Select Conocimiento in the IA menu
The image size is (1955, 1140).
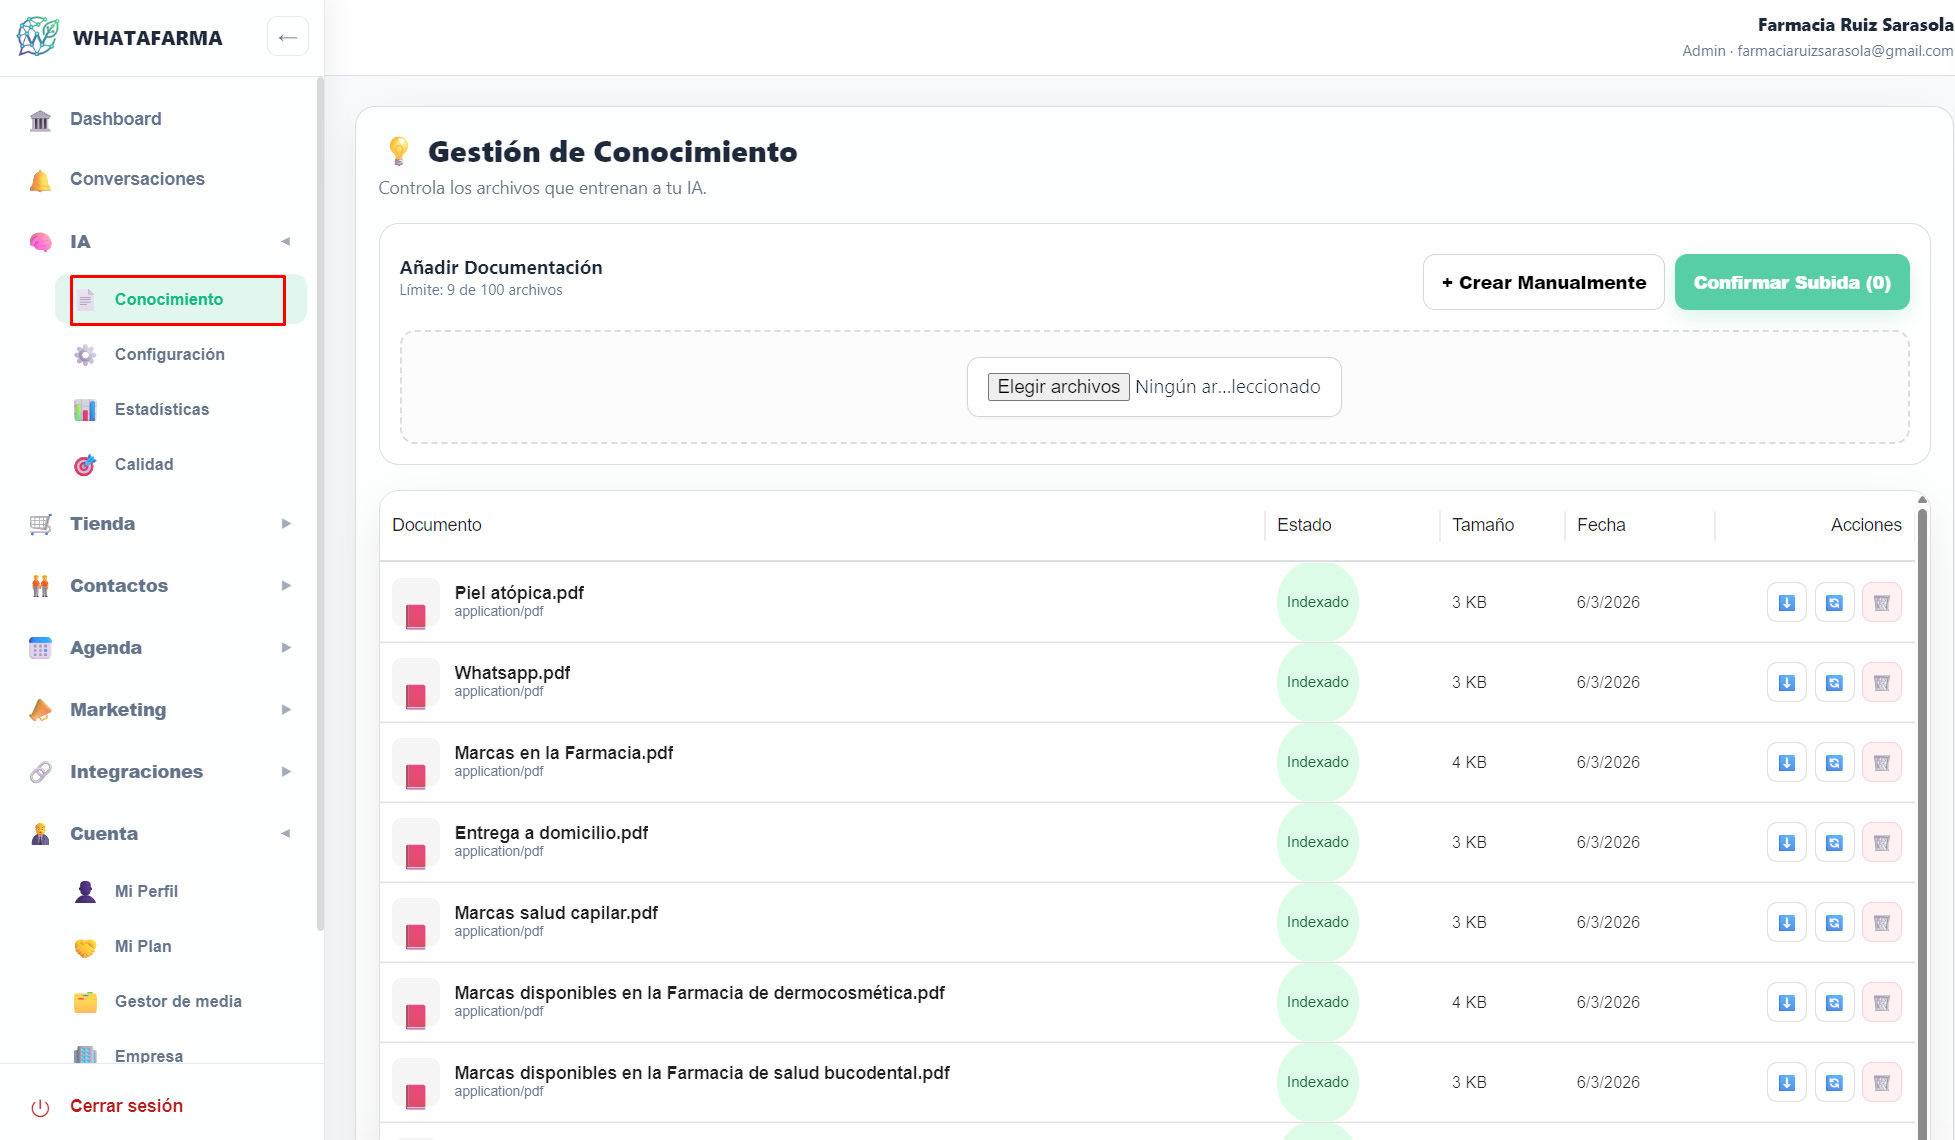point(169,299)
